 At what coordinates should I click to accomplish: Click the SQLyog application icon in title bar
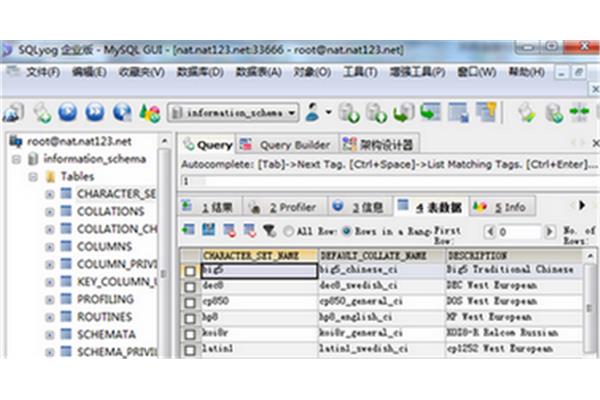7,50
